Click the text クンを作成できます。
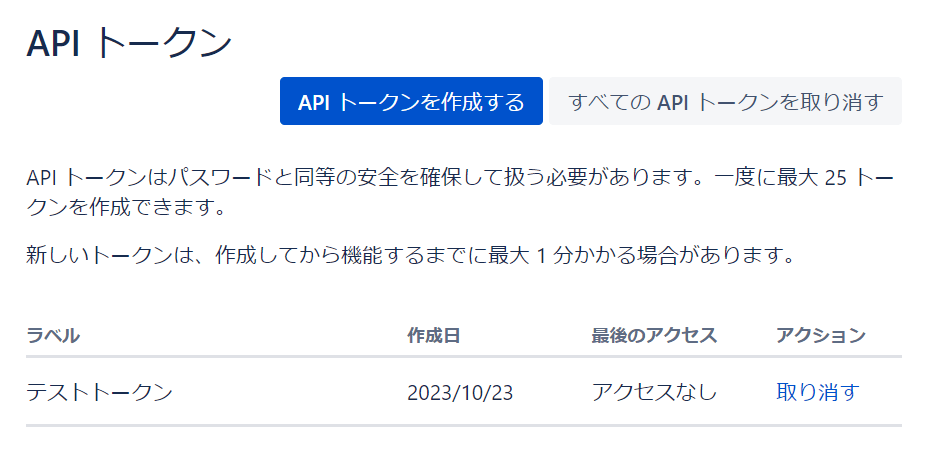 pos(126,209)
